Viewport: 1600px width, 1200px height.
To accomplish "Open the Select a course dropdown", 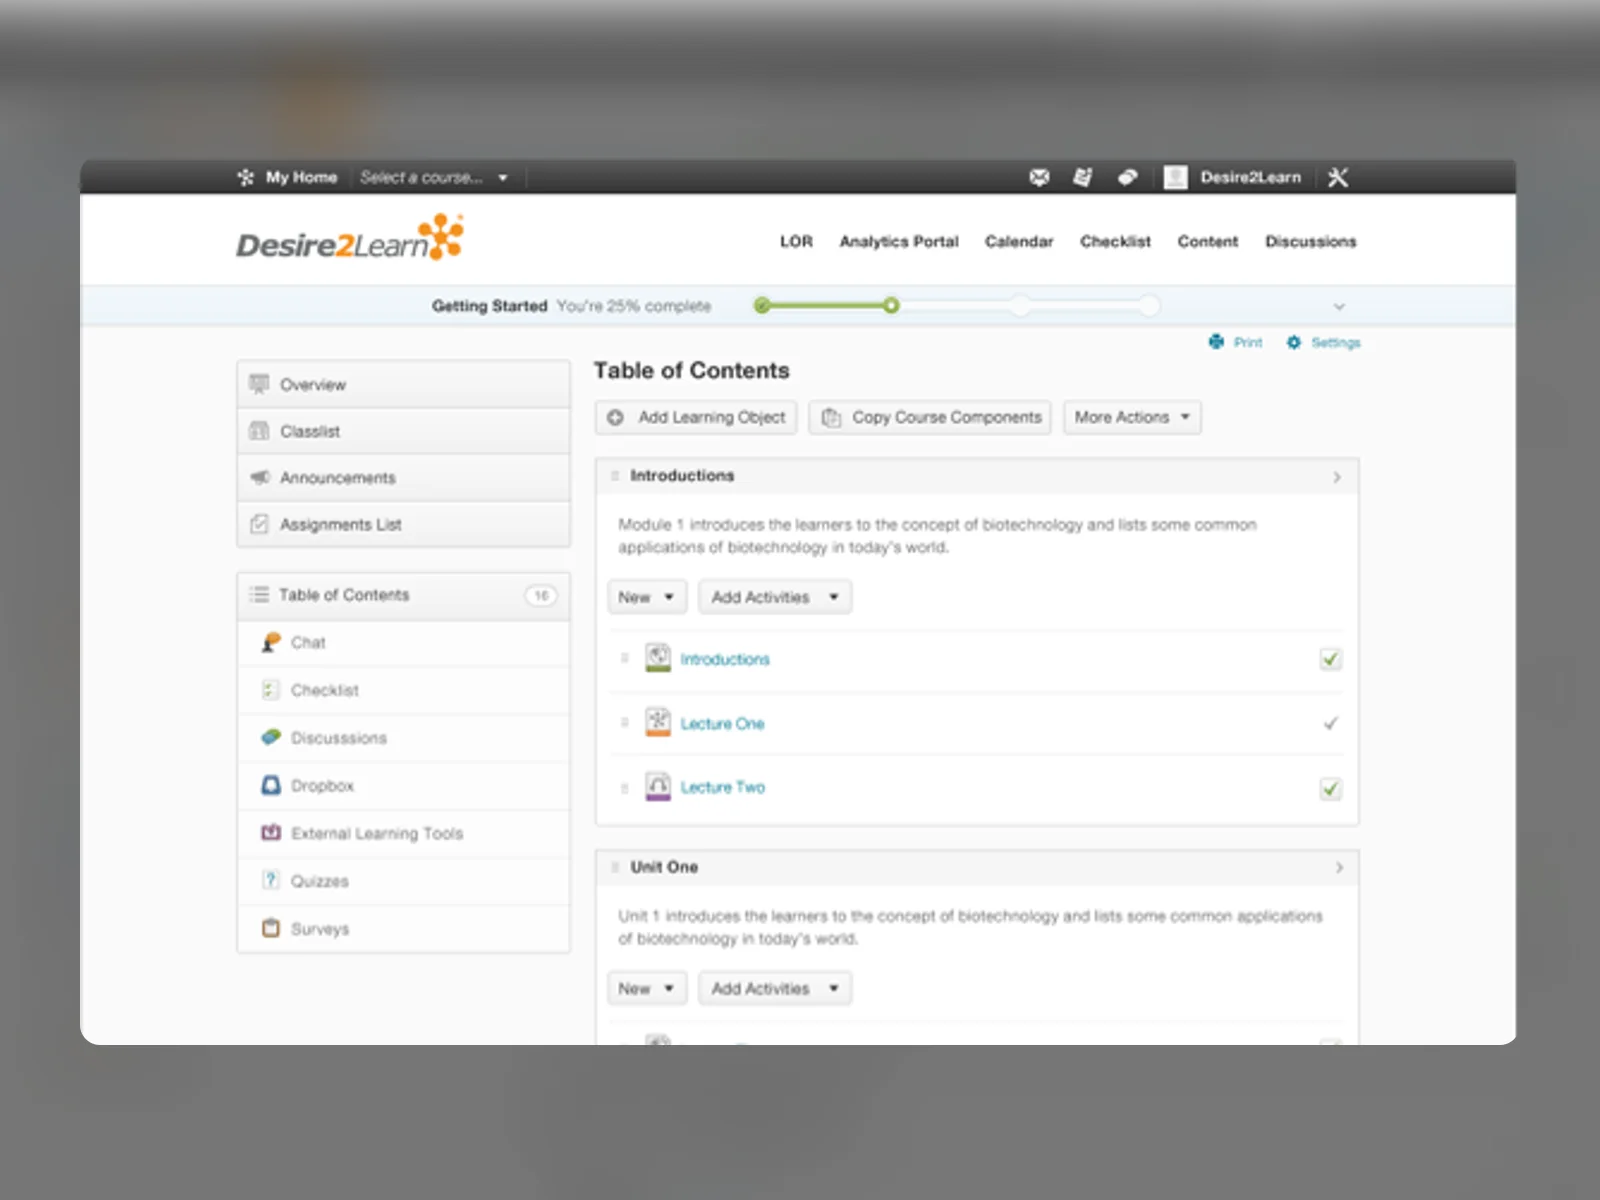I will tap(434, 178).
